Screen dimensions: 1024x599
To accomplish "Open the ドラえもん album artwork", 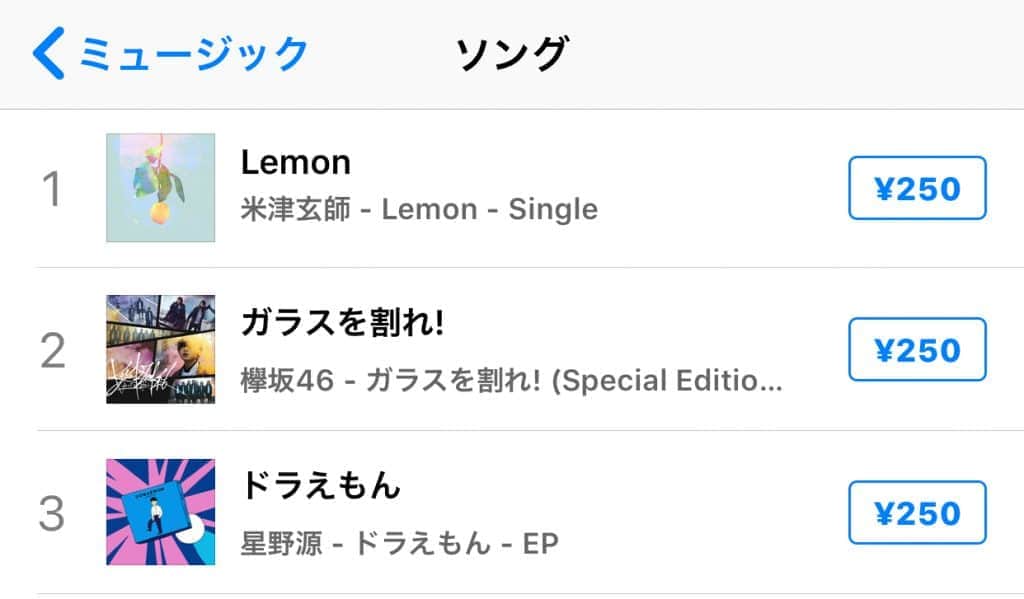I will (x=161, y=512).
